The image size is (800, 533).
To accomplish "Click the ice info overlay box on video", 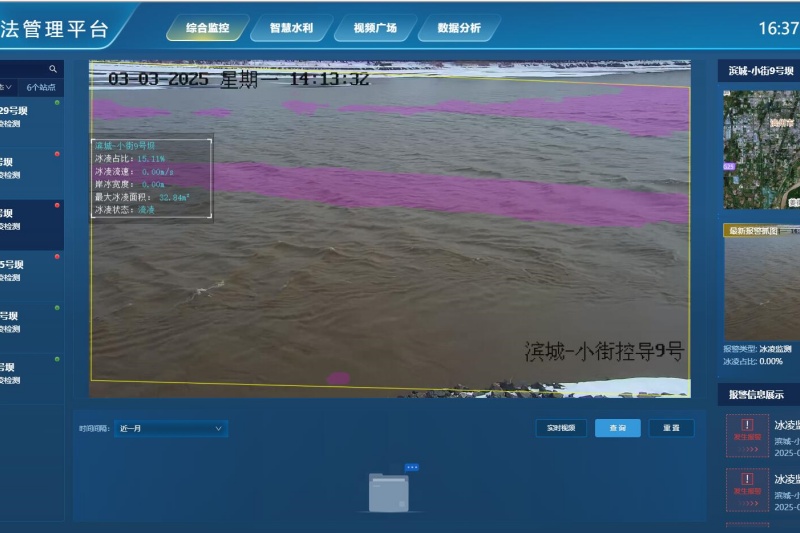I will tap(151, 178).
